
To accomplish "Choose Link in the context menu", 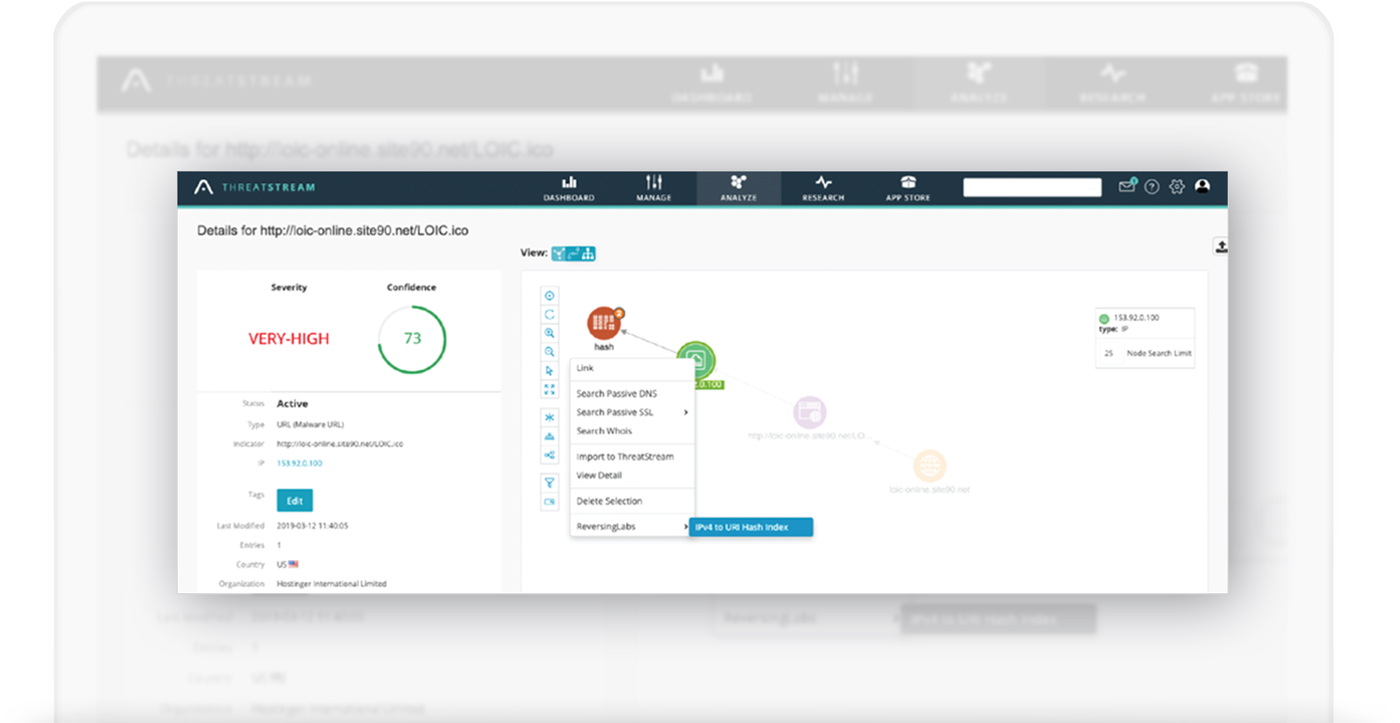I will 632,368.
